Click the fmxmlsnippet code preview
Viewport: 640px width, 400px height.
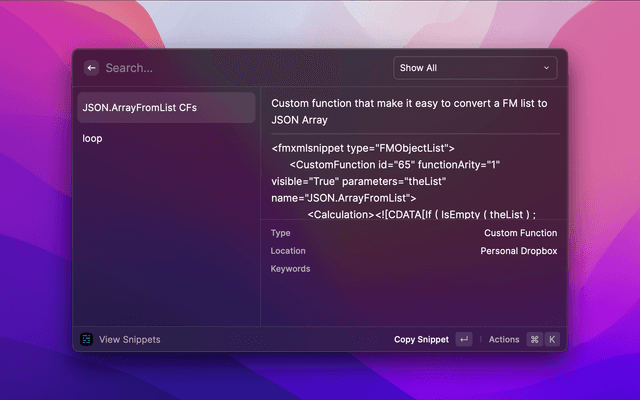tap(409, 180)
